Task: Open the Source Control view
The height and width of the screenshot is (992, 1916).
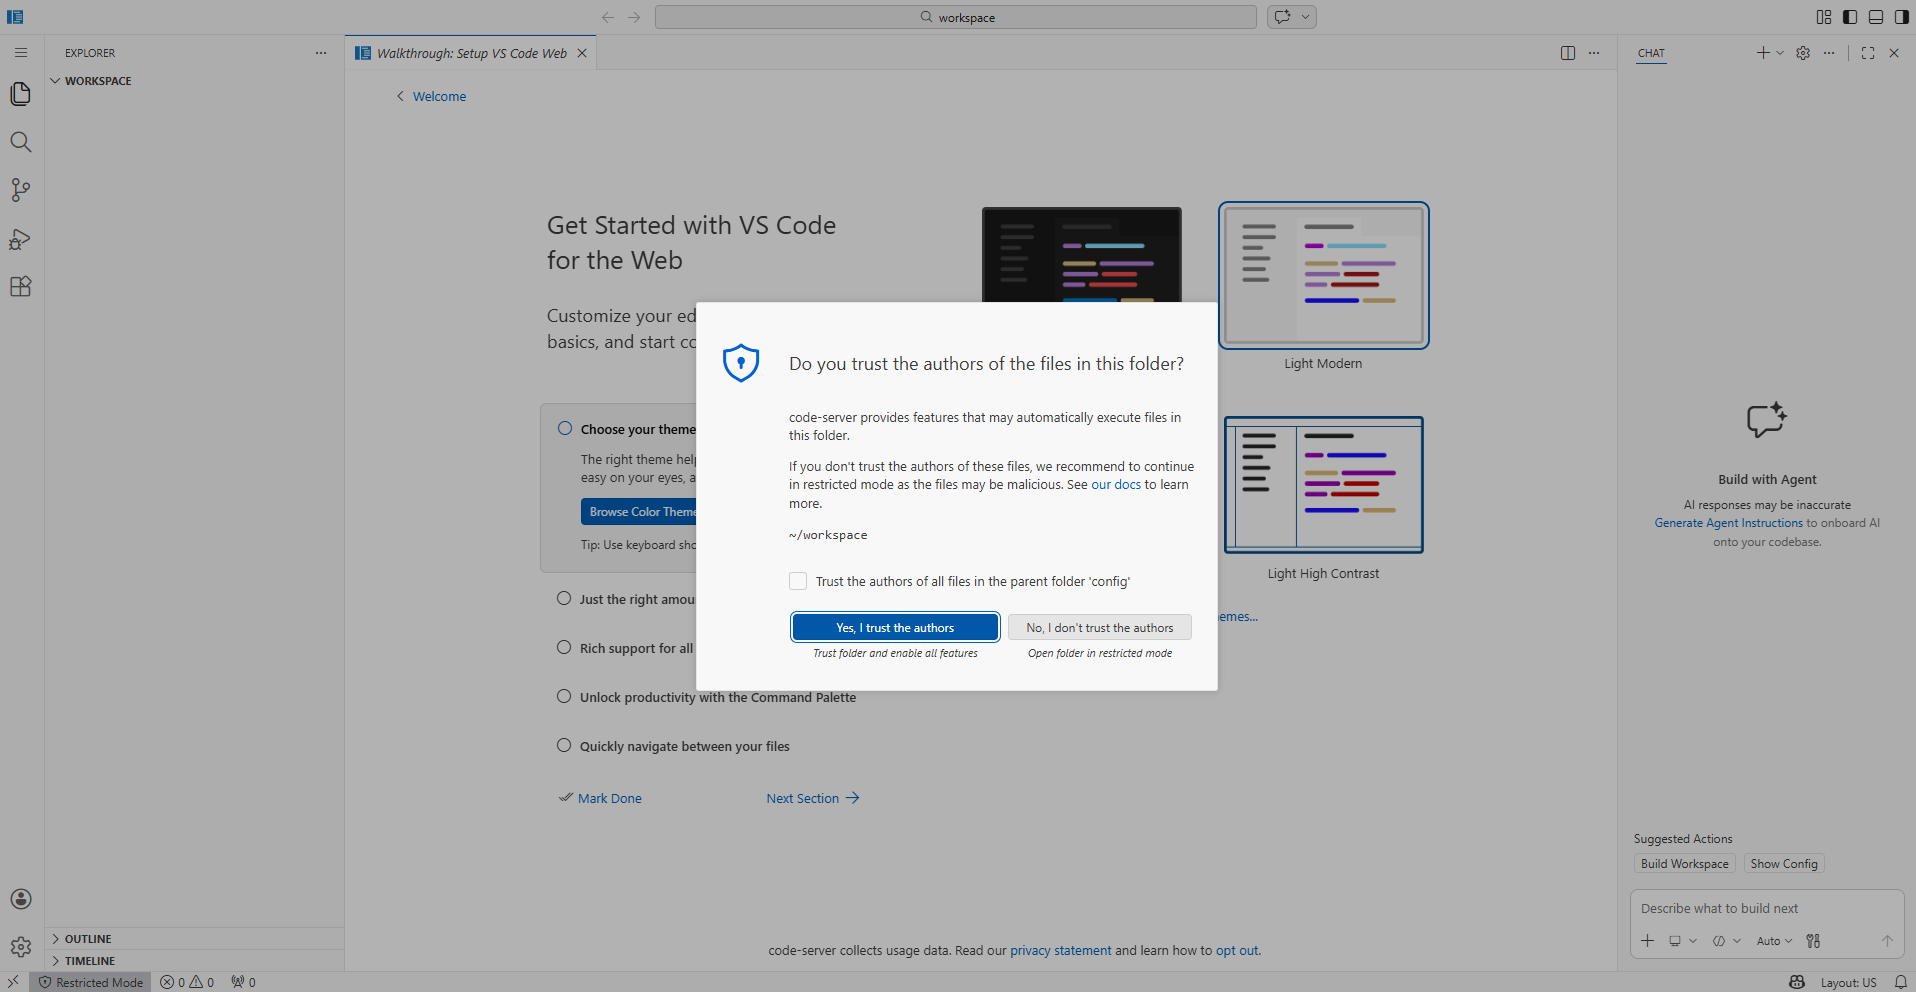Action: (x=21, y=190)
